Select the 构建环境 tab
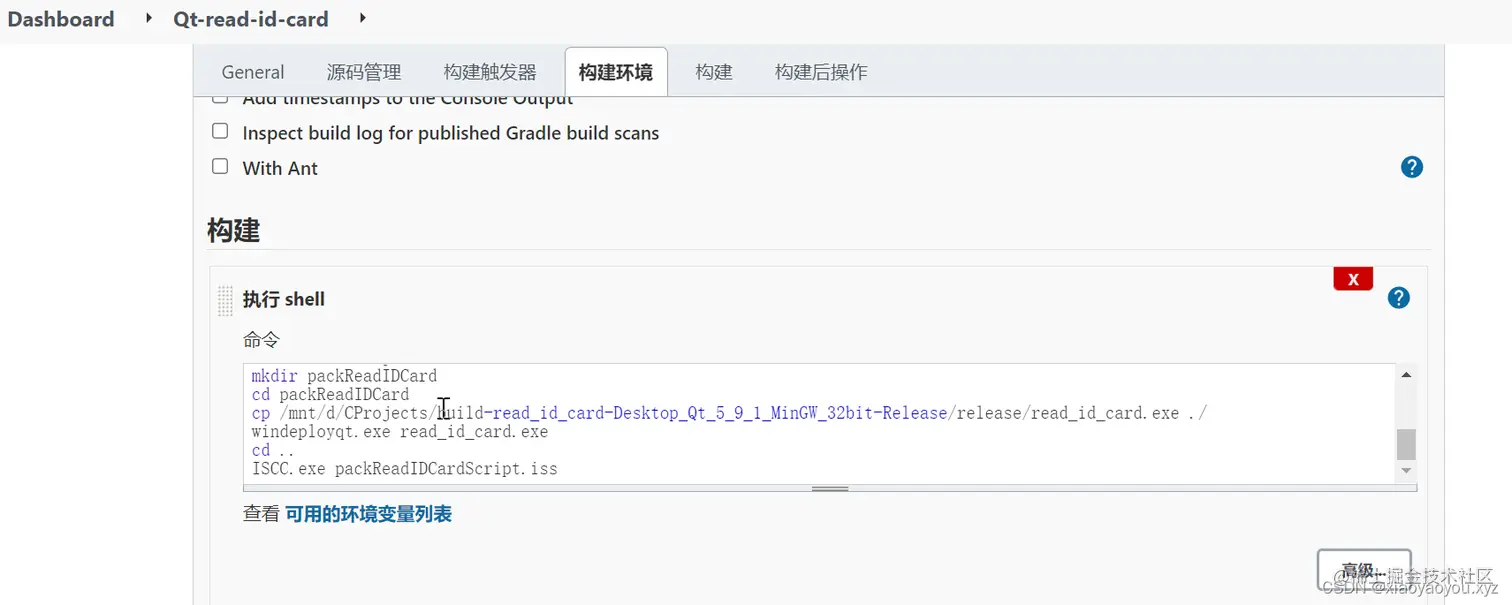This screenshot has height=605, width=1512. coord(616,72)
